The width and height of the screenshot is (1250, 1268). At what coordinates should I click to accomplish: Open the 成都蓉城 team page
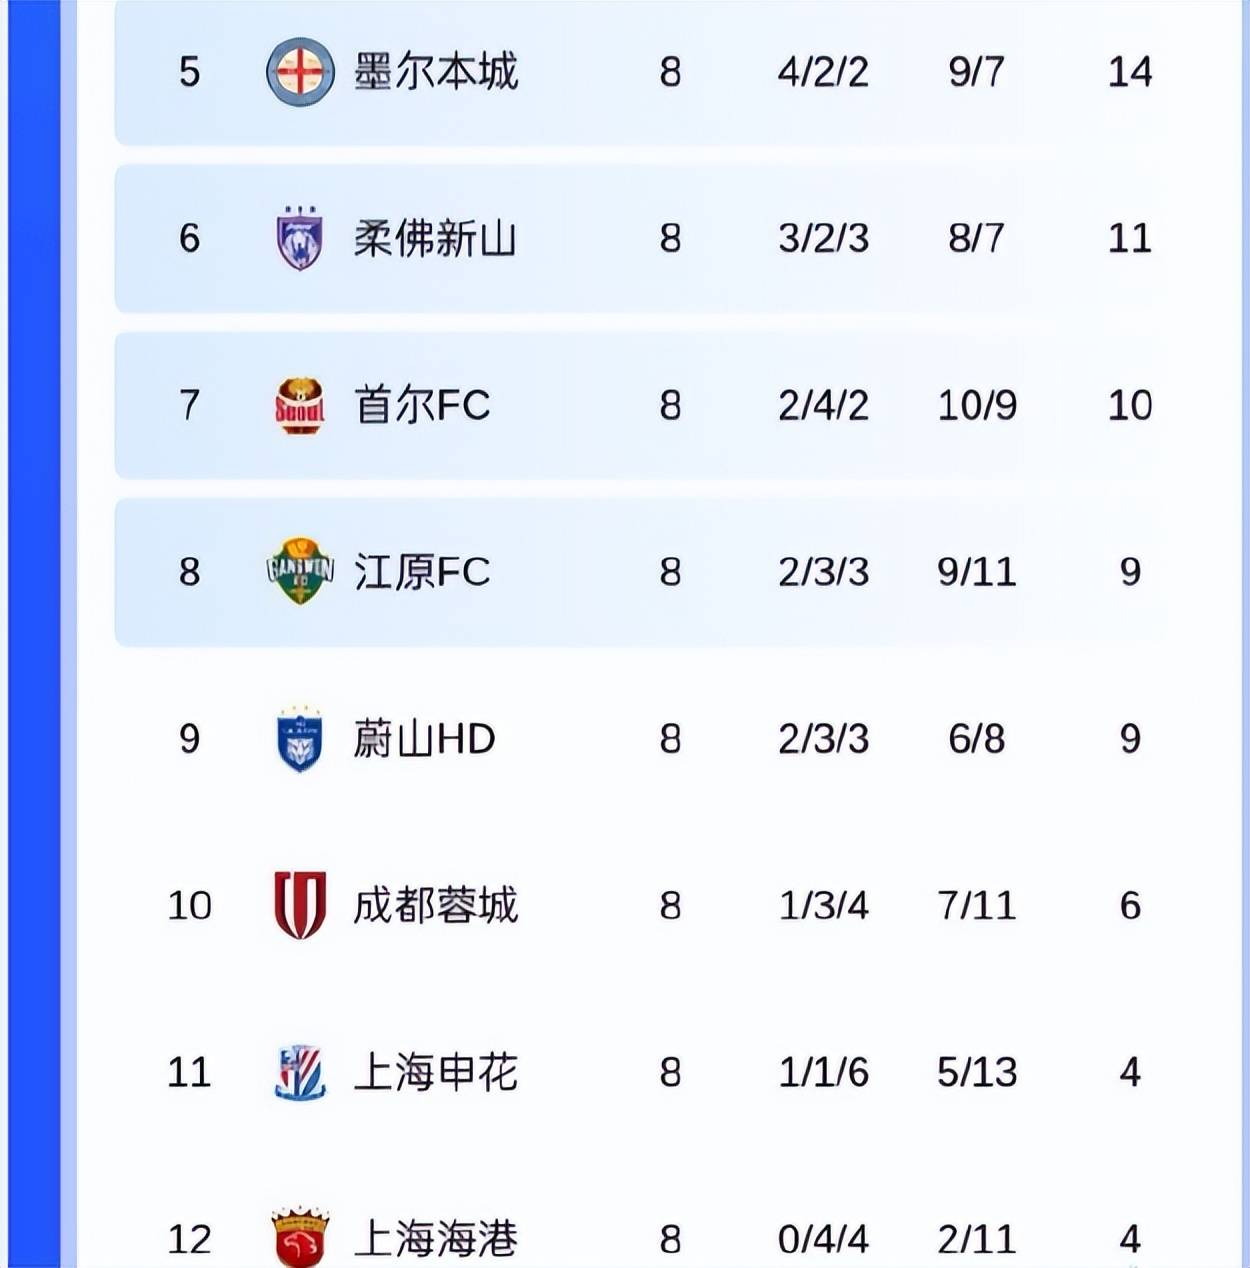coord(435,905)
